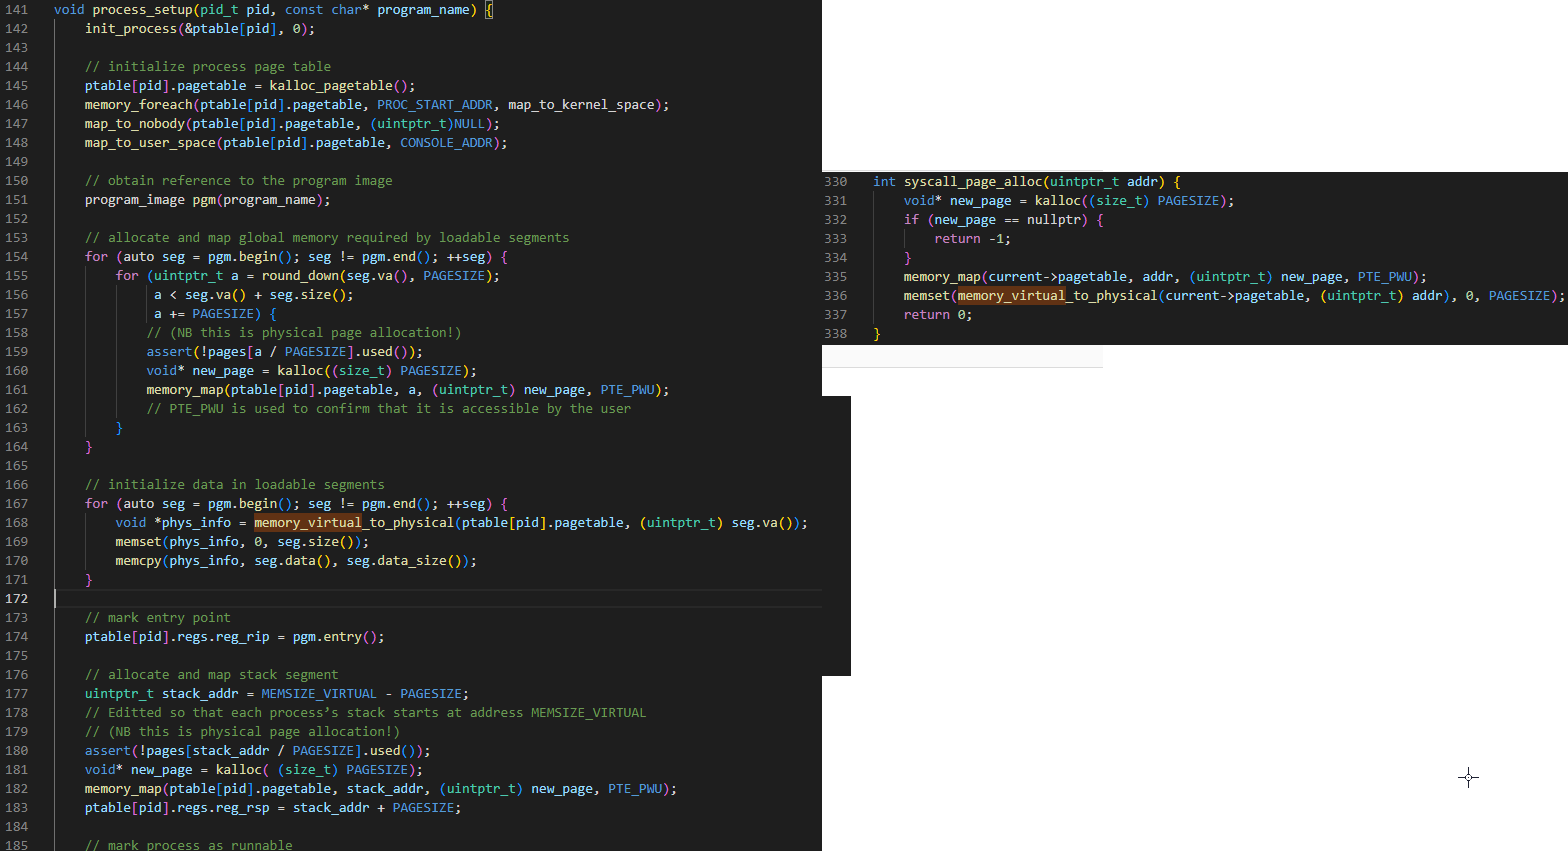The width and height of the screenshot is (1568, 851).
Task: Click highlighted memory_virtual on line 168
Action: coord(308,523)
